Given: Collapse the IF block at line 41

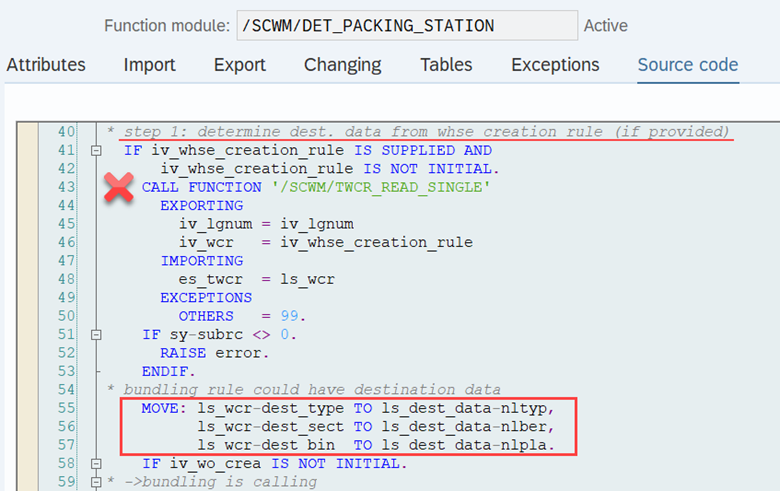Looking at the screenshot, I should 97,150.
